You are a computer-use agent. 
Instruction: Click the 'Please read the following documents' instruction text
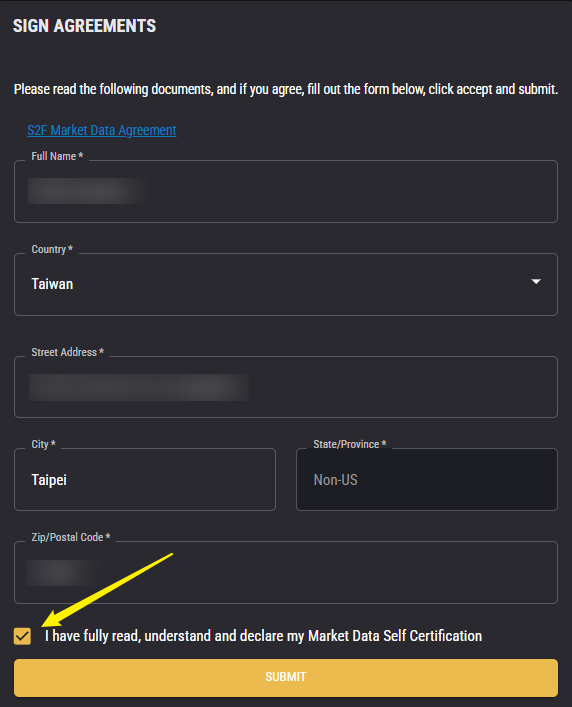286,89
